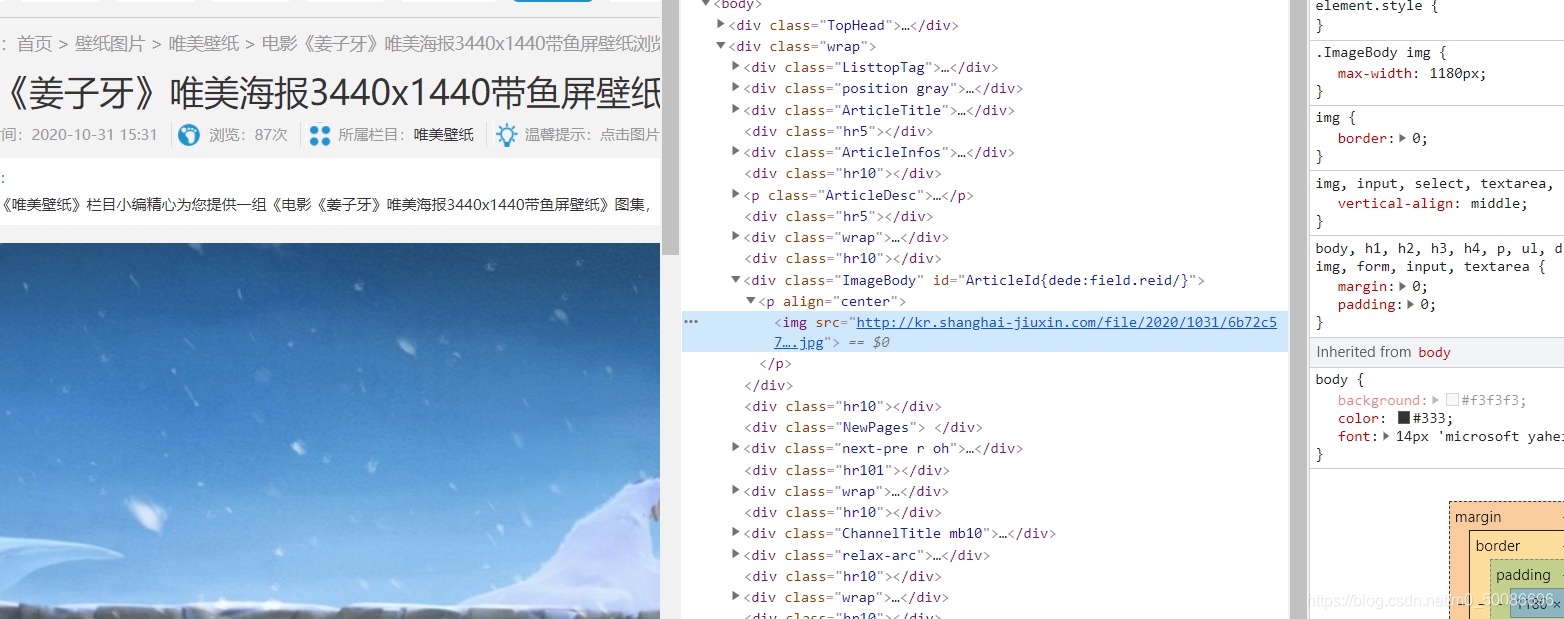The width and height of the screenshot is (1564, 619).
Task: Click the 唯美壁纸 breadcrumb link
Action: 203,44
